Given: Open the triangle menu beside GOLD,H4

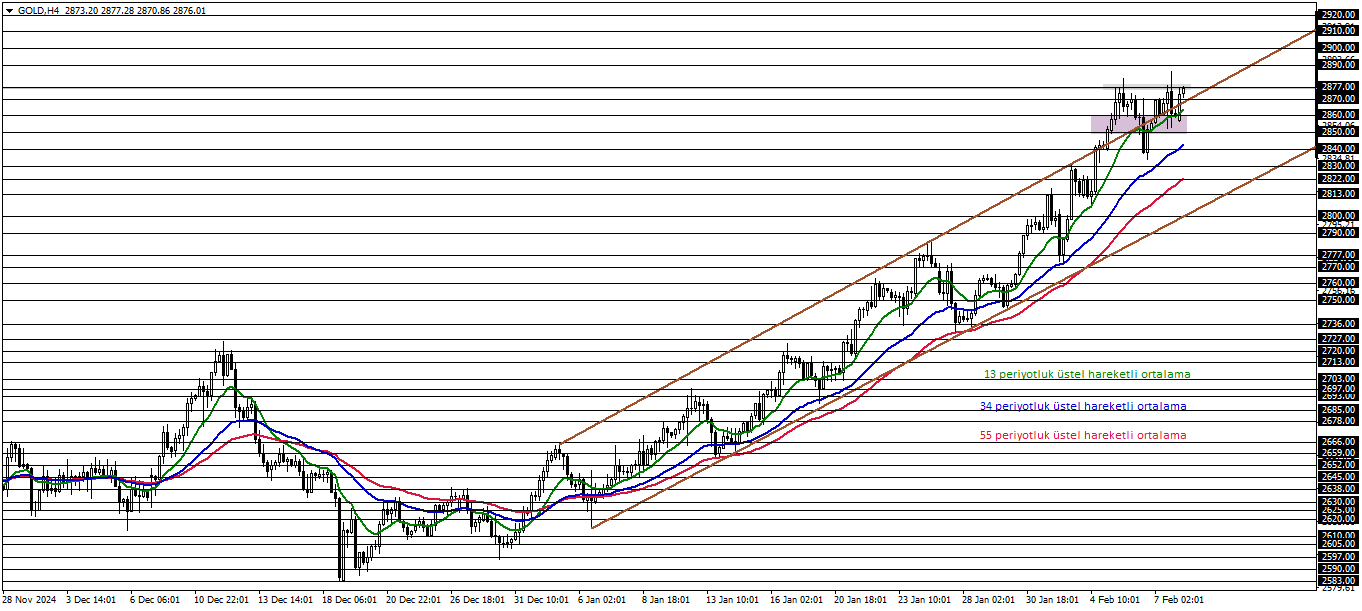Looking at the screenshot, I should (x=9, y=10).
